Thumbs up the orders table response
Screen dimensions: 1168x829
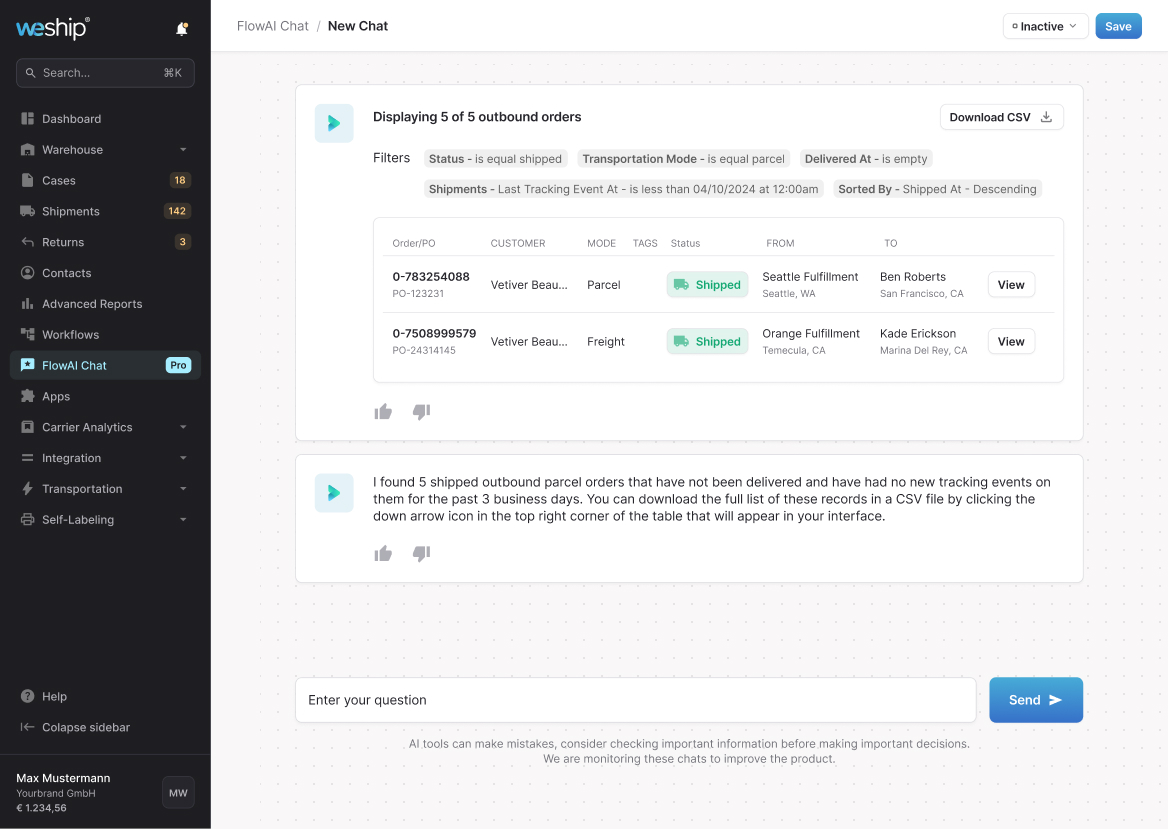click(383, 412)
